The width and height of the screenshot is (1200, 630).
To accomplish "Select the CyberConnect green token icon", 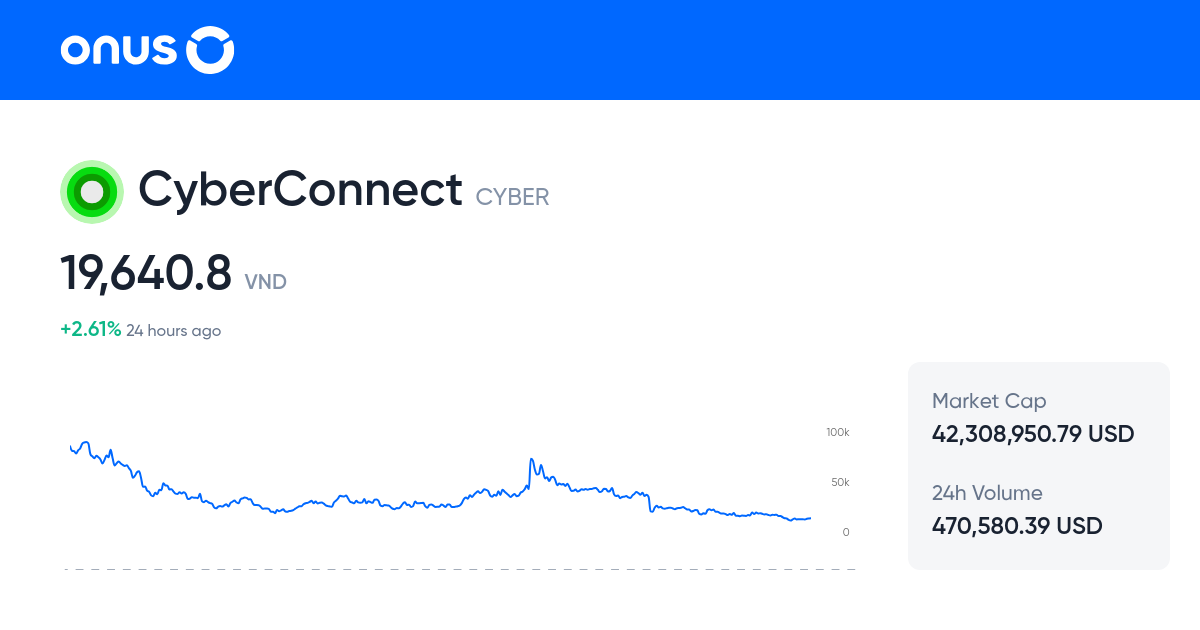I will click(91, 190).
